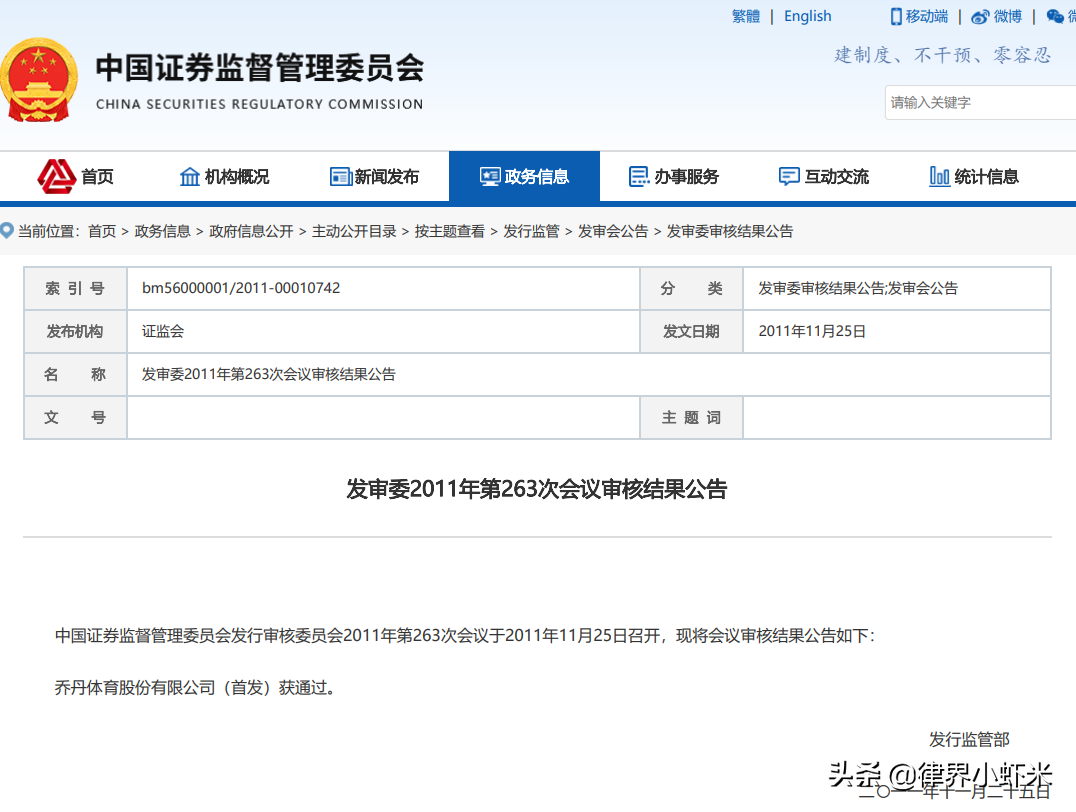The width and height of the screenshot is (1076, 812).
Task: Click the 统计信息 bar chart icon
Action: 938,176
